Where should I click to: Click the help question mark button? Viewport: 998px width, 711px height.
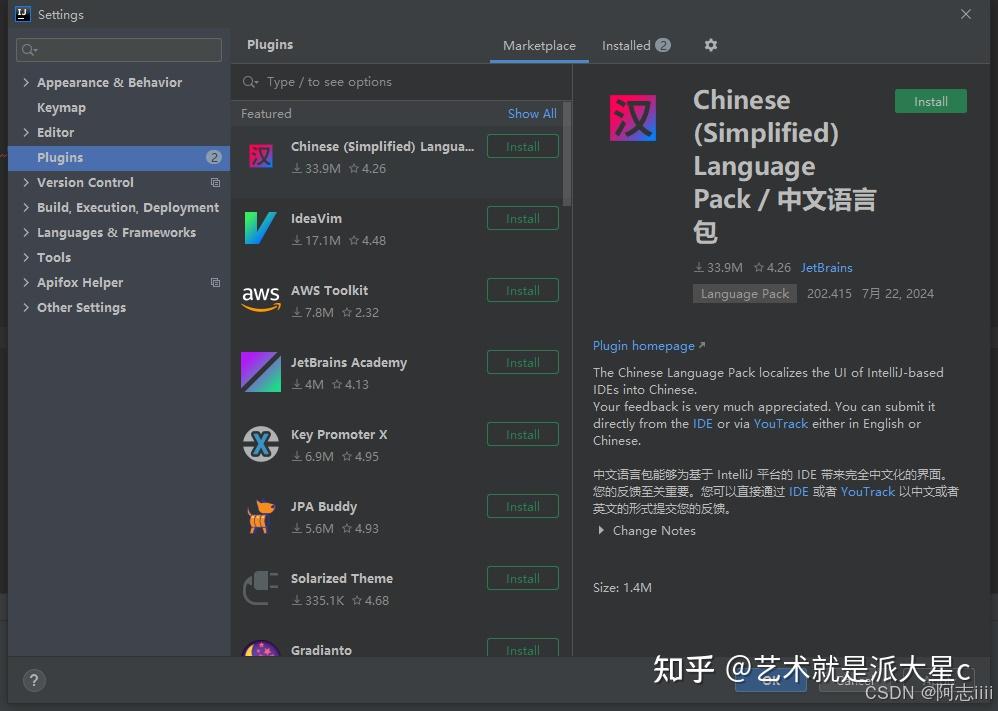pyautogui.click(x=34, y=680)
